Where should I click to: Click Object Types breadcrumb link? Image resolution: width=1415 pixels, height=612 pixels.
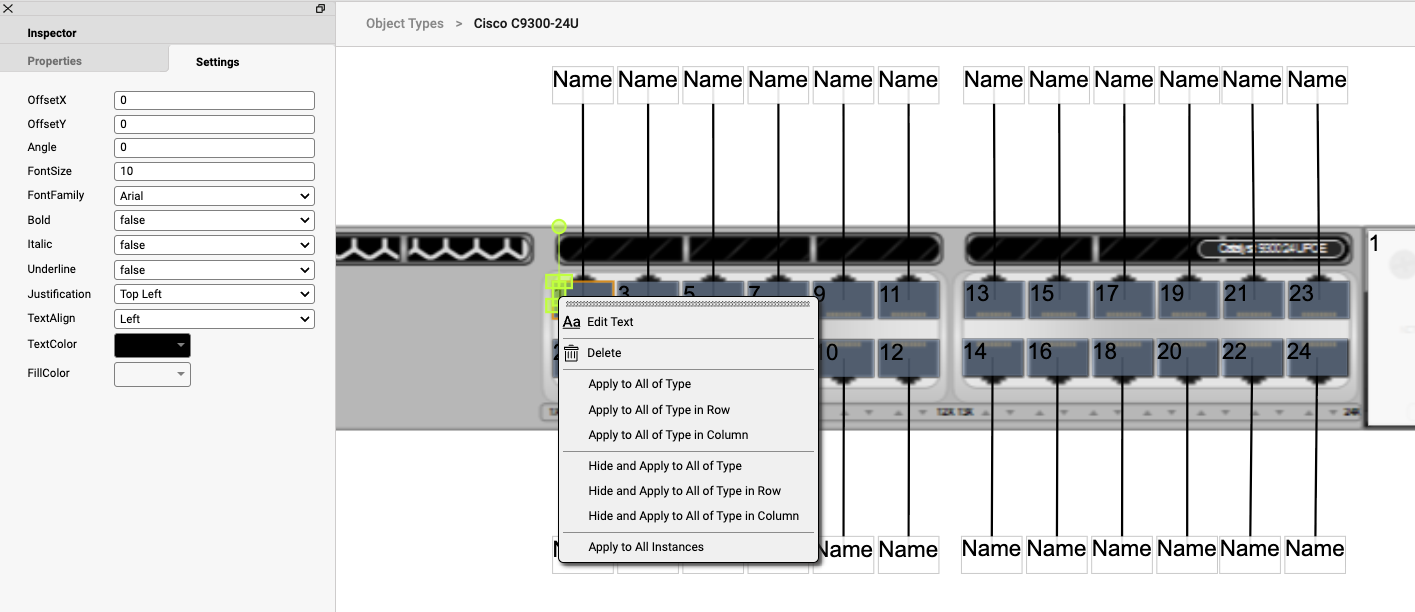(x=405, y=23)
